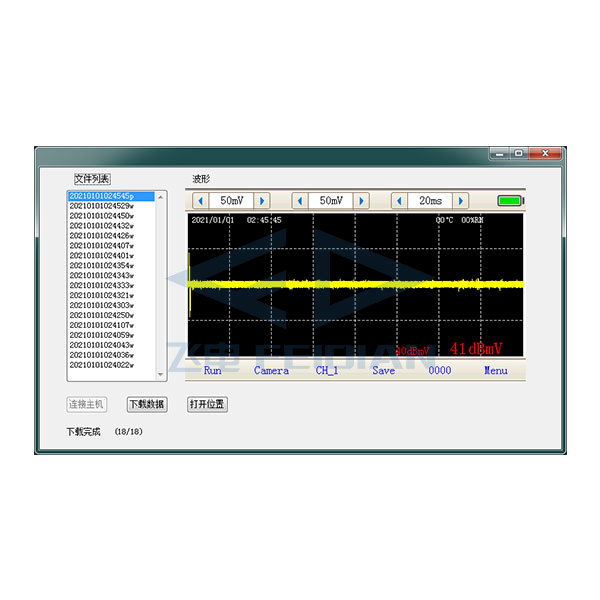Select CH_1 channel menu item

pyautogui.click(x=327, y=370)
